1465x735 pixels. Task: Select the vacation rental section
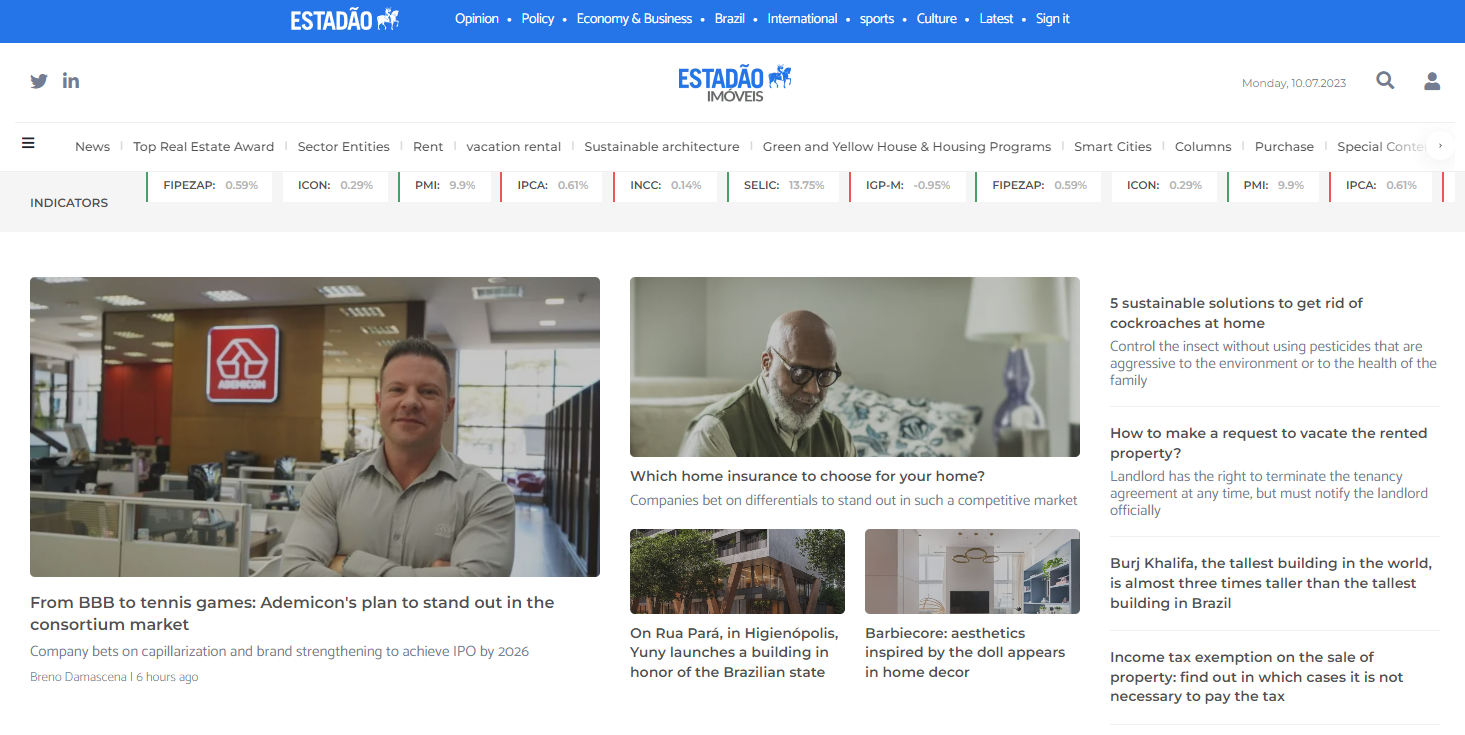[x=513, y=146]
